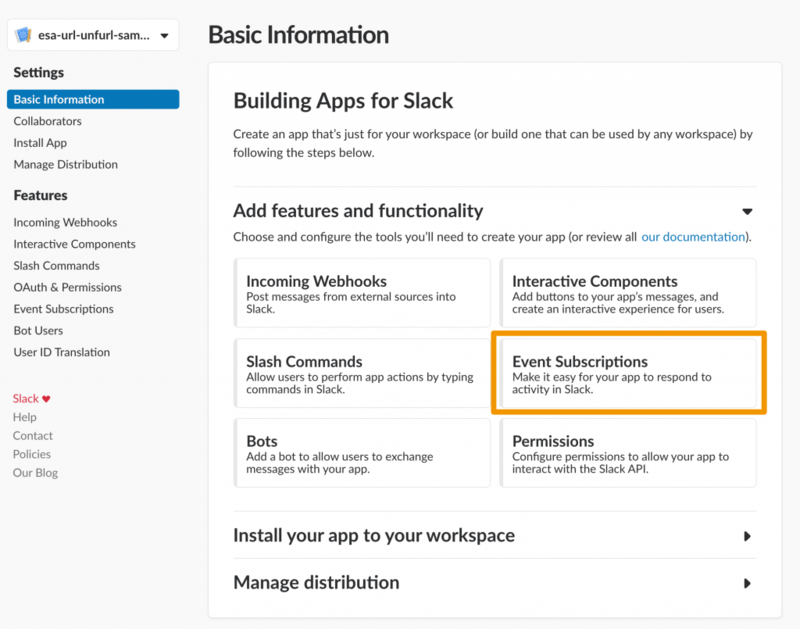This screenshot has height=629, width=800.
Task: Open Incoming Webhooks in the Features sidebar
Action: click(65, 222)
